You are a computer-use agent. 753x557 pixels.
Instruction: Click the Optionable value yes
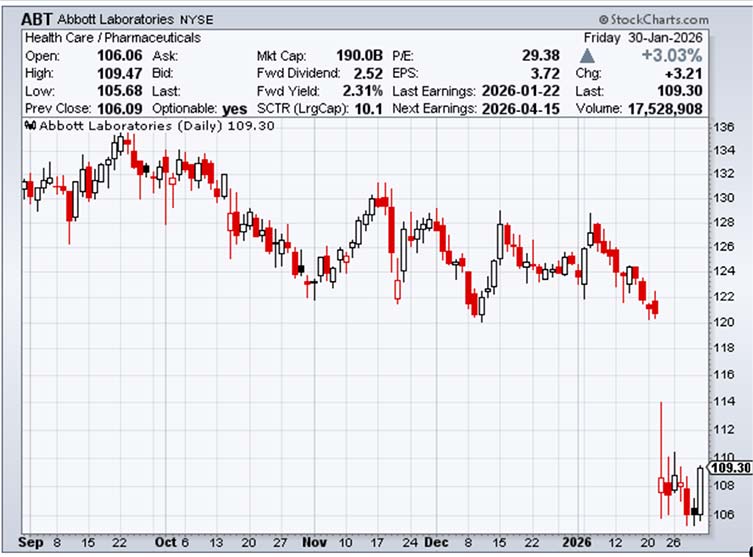point(234,109)
